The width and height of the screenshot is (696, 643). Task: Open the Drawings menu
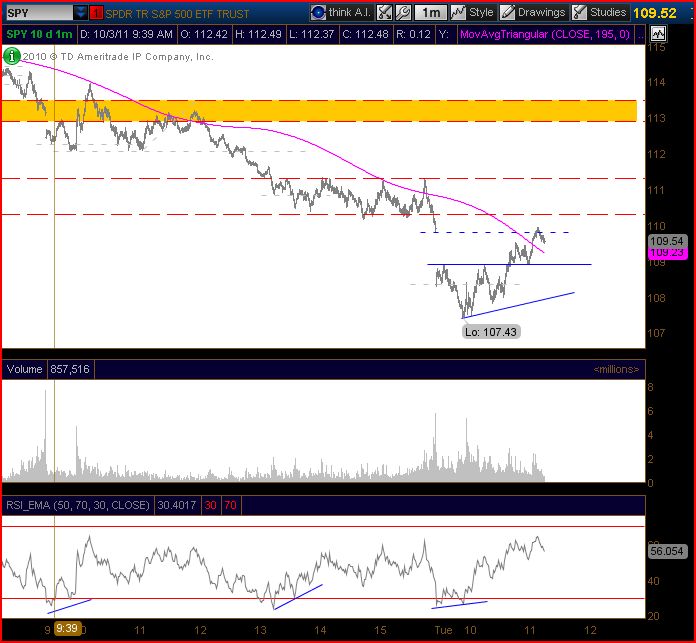click(533, 12)
